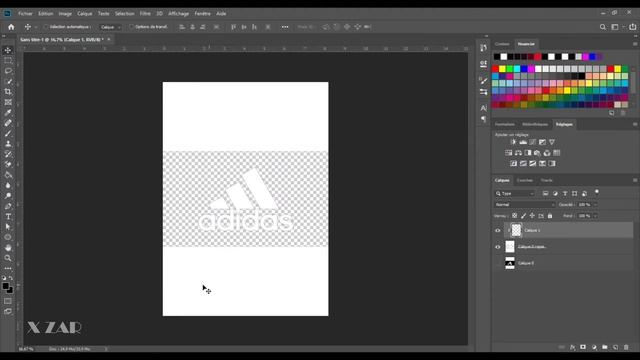Open the collapsed History panel icon
Viewport: 640px width, 360px height.
pyautogui.click(x=484, y=48)
